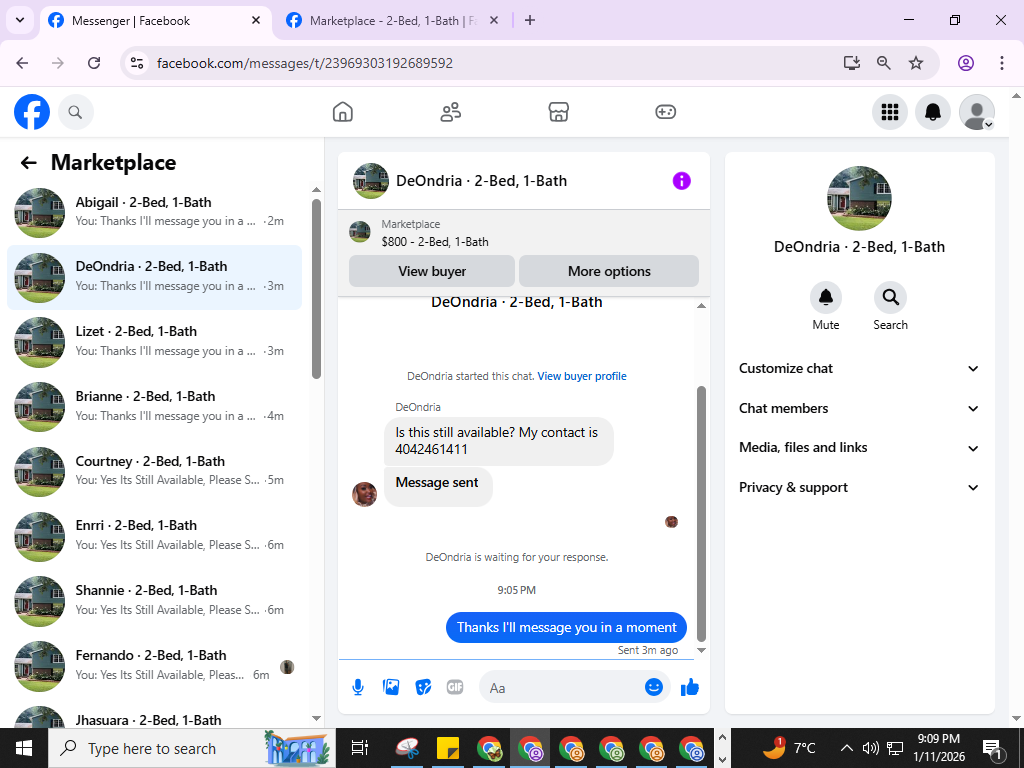Click the address bar URL
The height and width of the screenshot is (768, 1024).
click(305, 63)
